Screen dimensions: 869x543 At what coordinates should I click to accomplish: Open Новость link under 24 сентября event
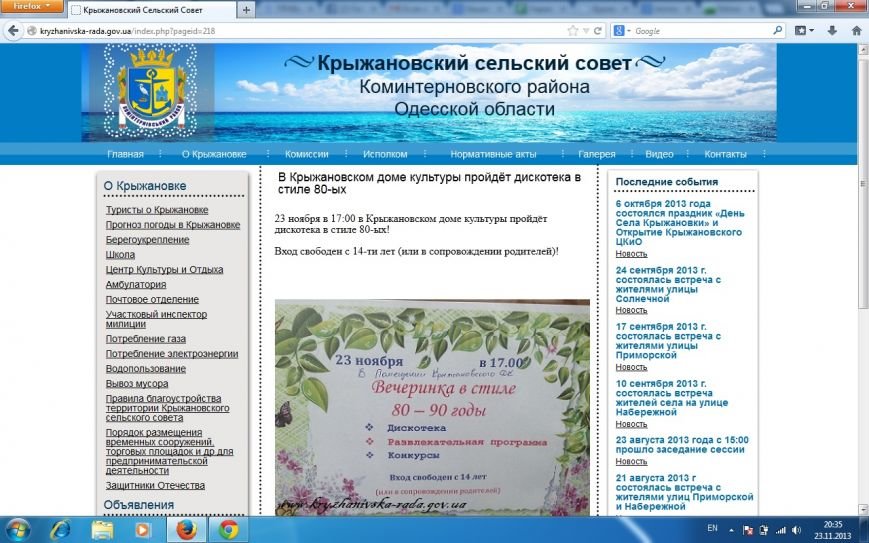631,310
